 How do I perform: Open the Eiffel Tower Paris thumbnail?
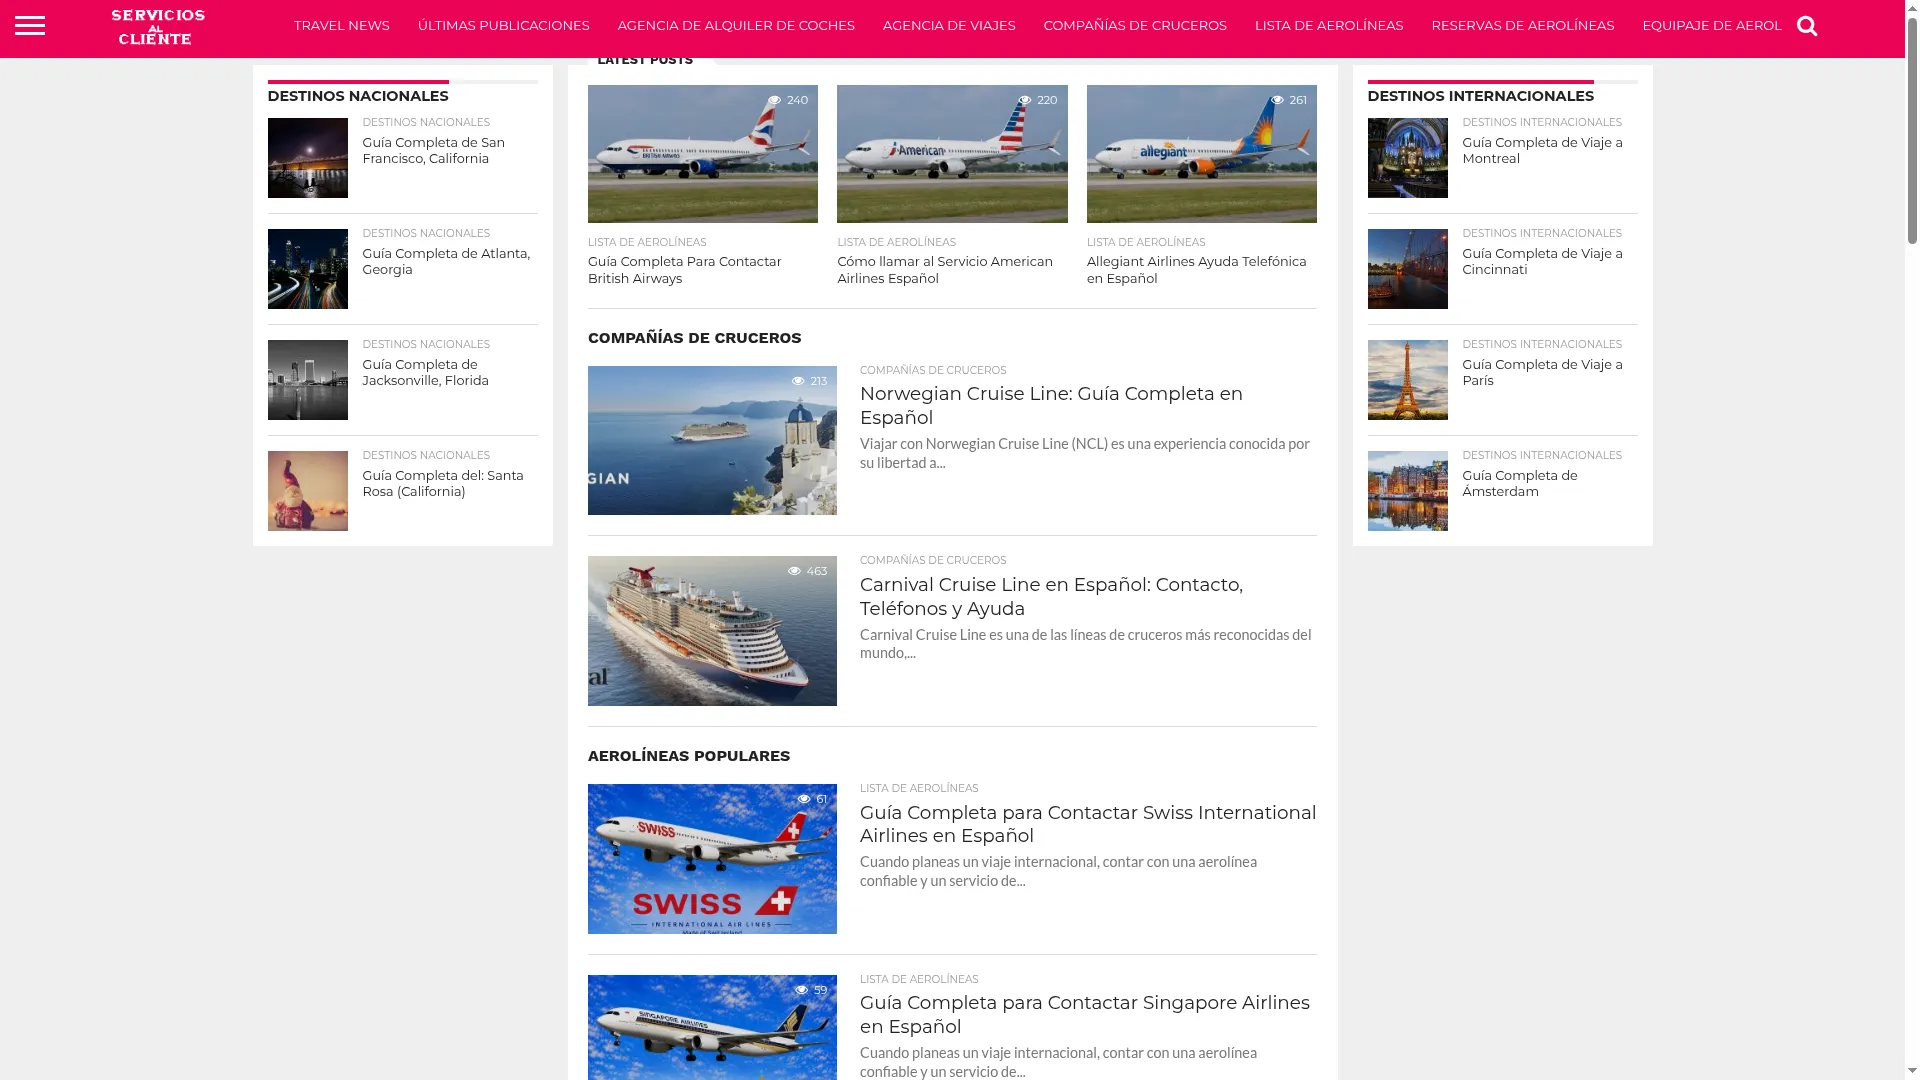pyautogui.click(x=1408, y=380)
